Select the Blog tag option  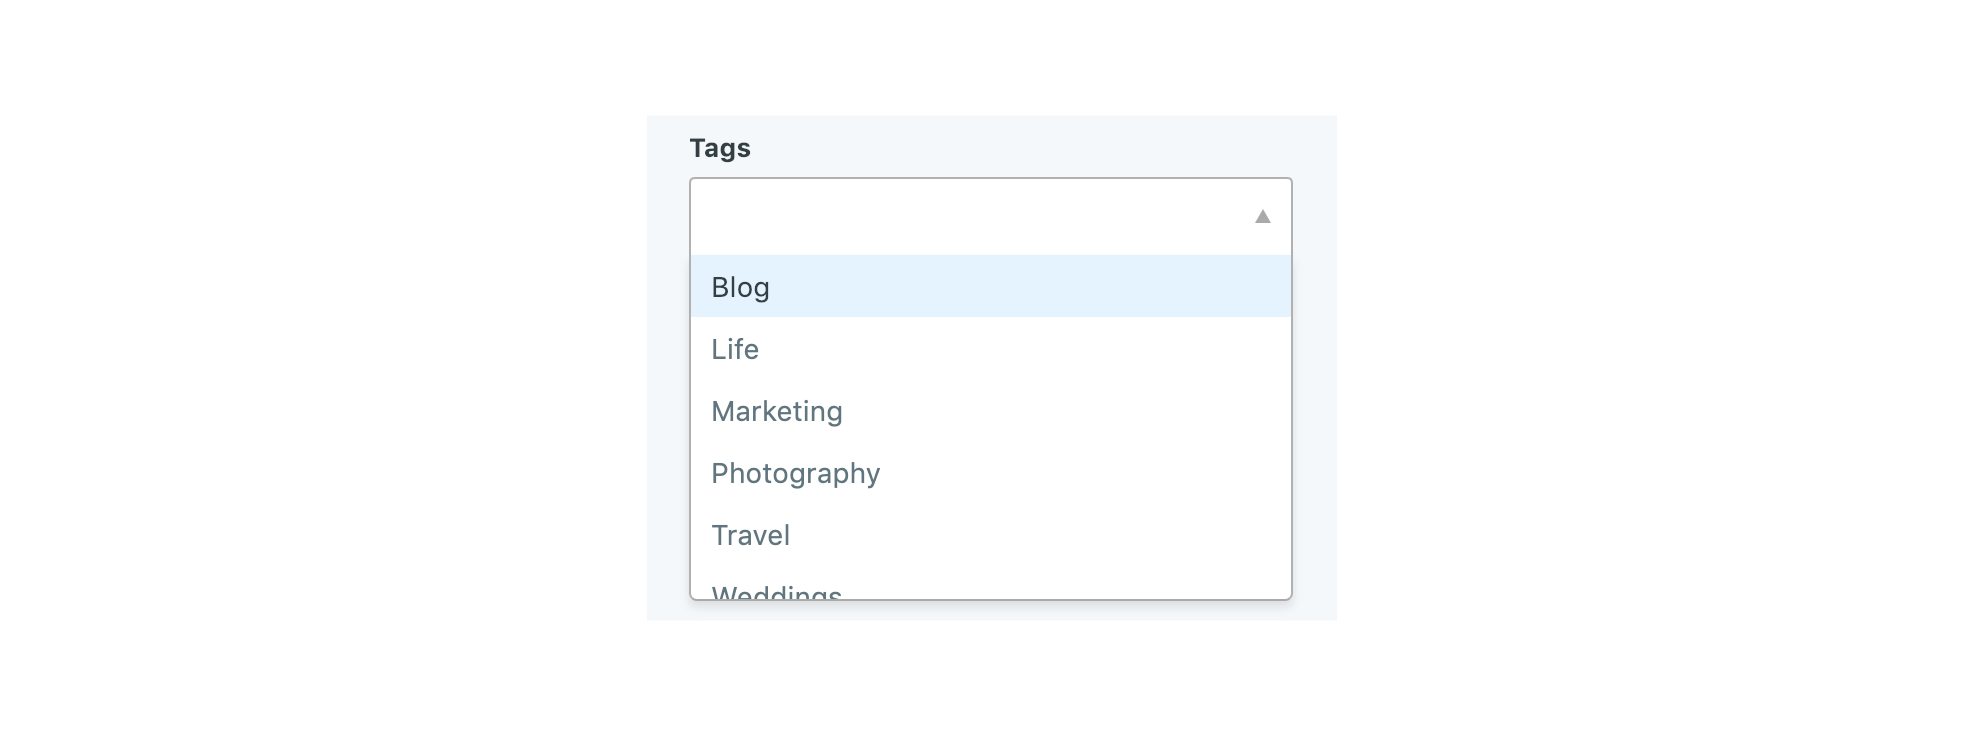[741, 287]
